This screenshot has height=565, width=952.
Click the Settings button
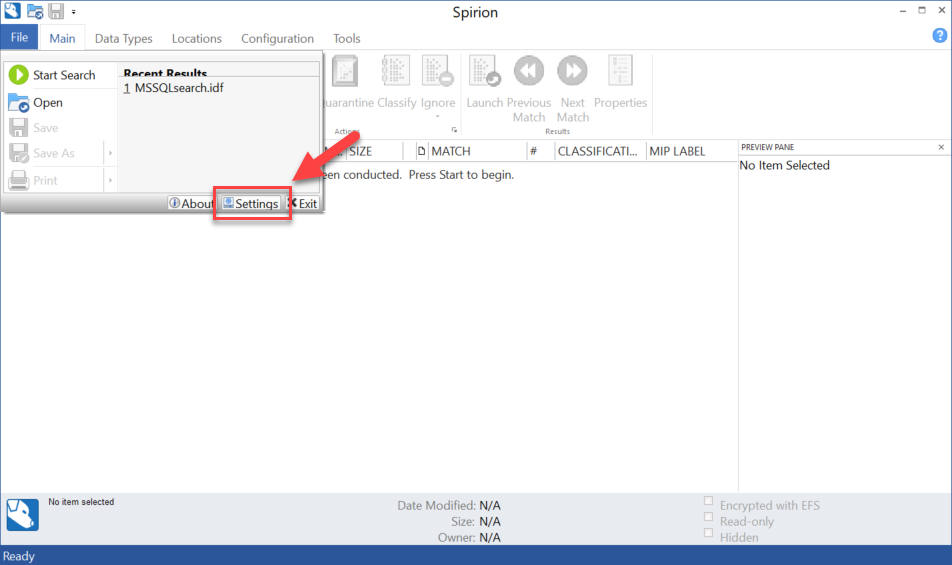click(251, 203)
